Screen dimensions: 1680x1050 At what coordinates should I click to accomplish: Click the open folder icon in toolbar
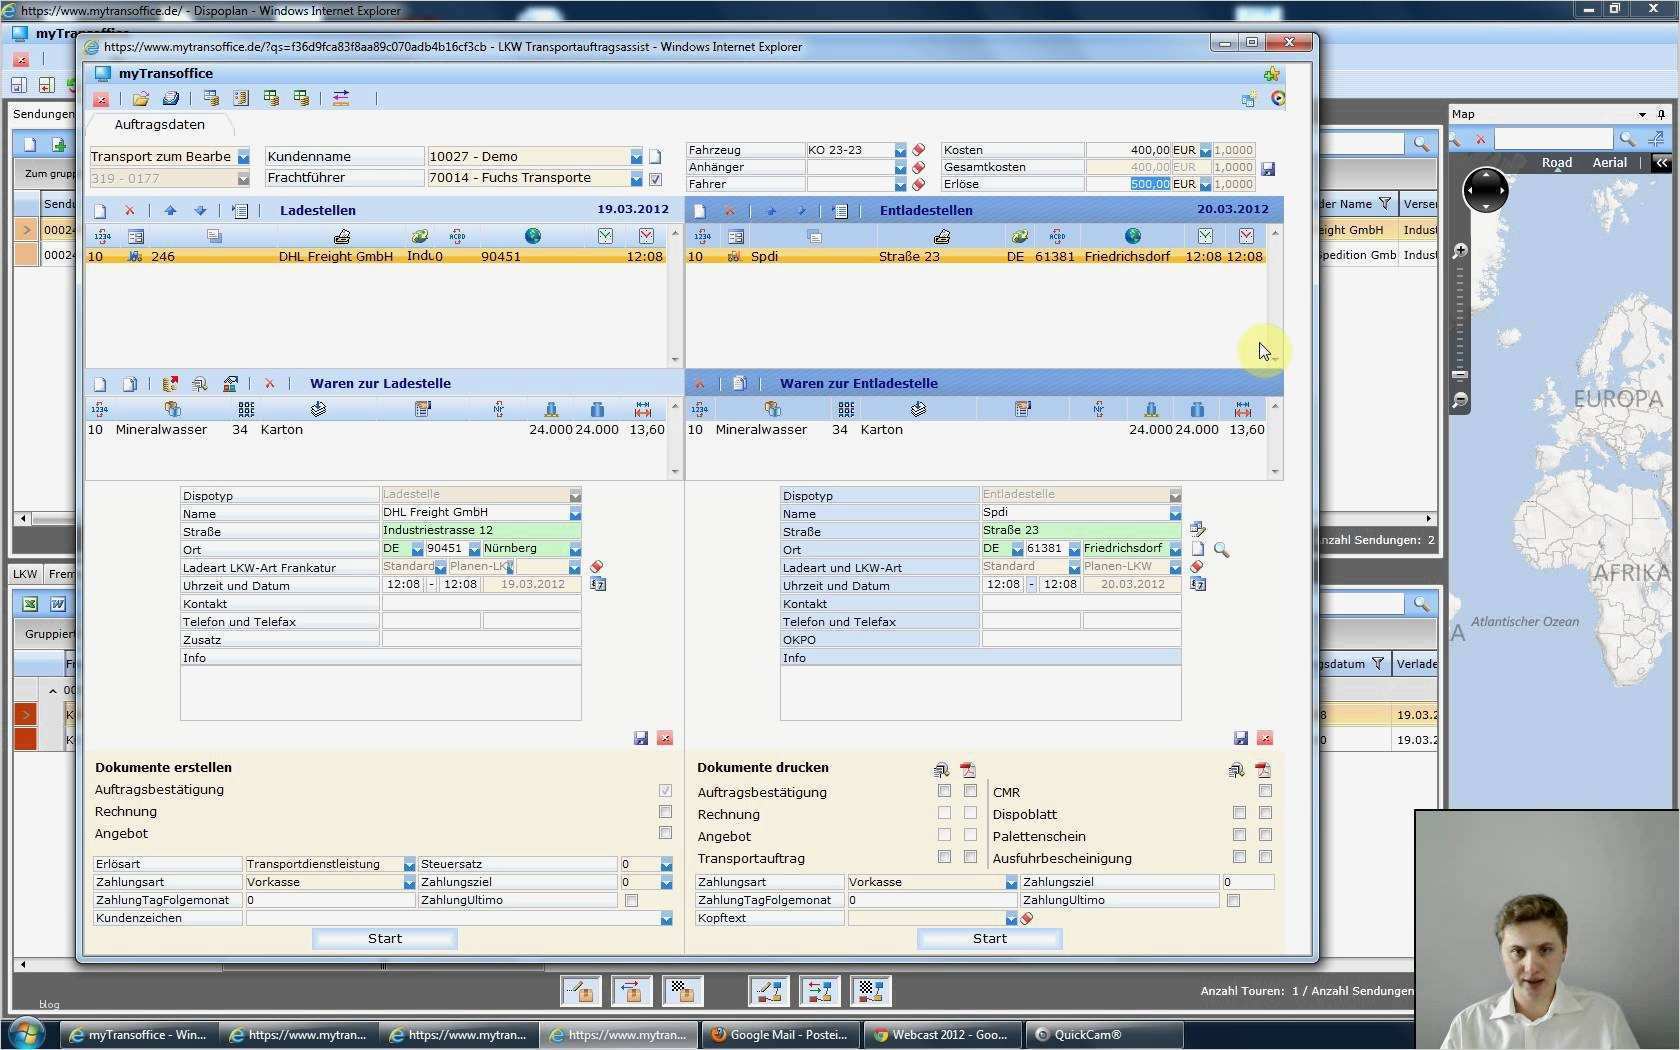click(141, 98)
